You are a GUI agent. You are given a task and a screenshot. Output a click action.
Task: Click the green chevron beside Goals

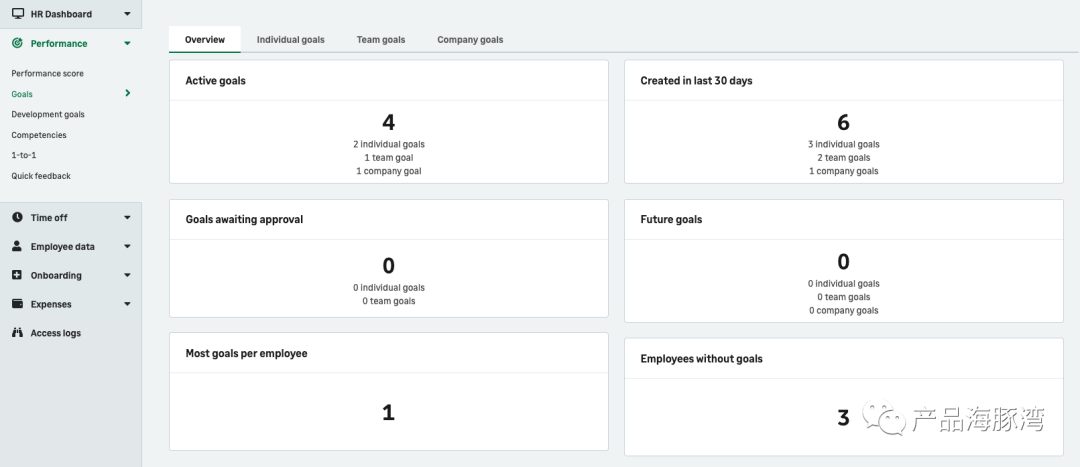[x=127, y=93]
